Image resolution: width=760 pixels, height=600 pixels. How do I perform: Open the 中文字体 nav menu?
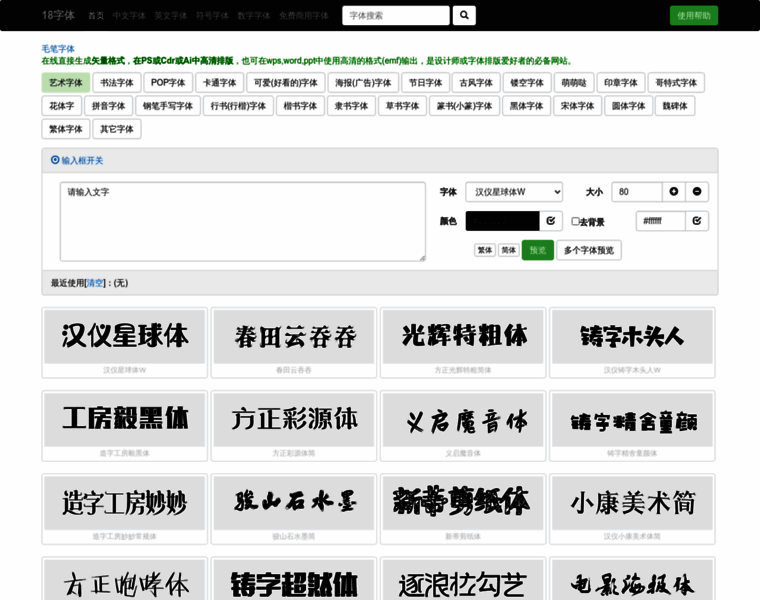[x=128, y=16]
